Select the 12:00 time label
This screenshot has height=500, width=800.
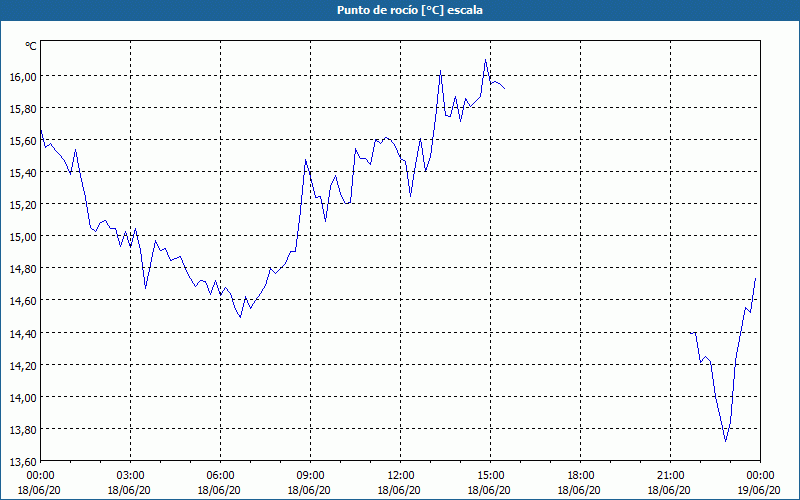(401, 476)
